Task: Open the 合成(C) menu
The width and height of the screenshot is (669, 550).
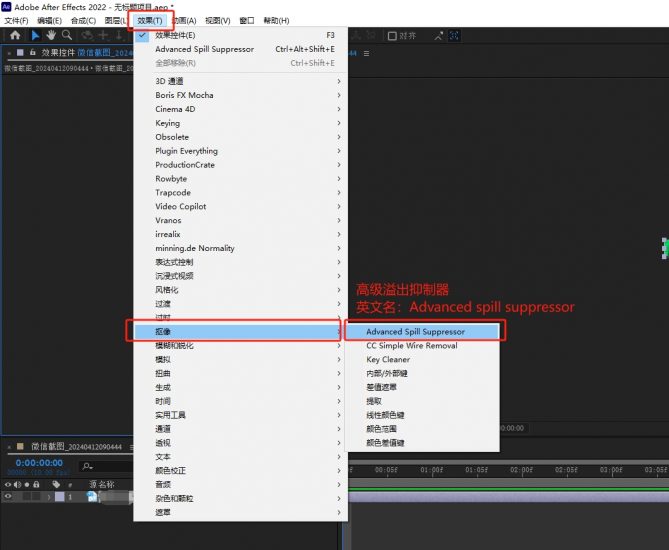Action: click(83, 20)
